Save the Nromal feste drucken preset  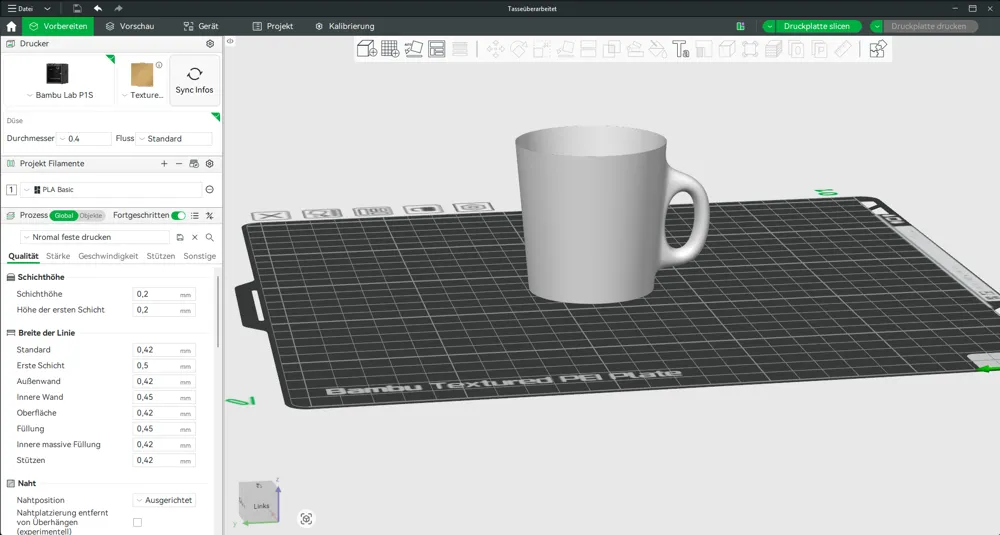[x=180, y=237]
